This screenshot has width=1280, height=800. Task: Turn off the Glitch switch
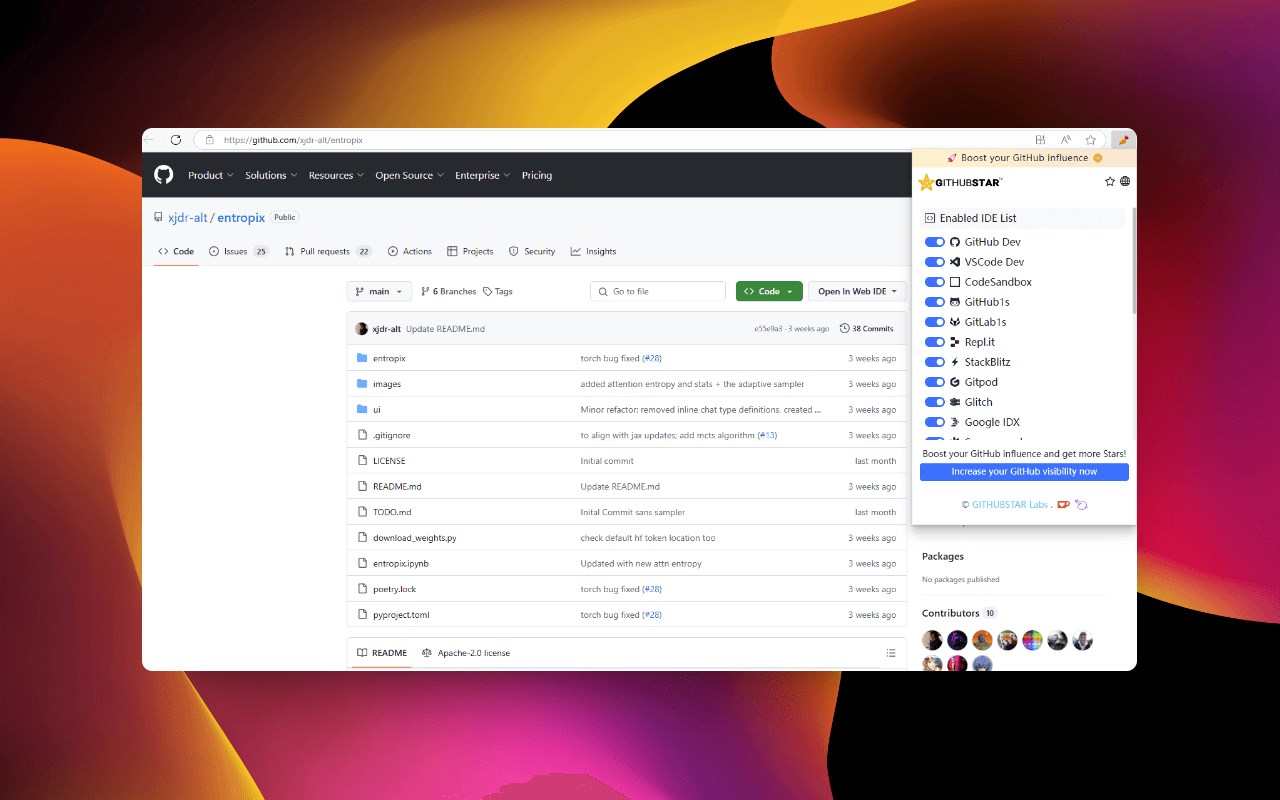(x=935, y=402)
